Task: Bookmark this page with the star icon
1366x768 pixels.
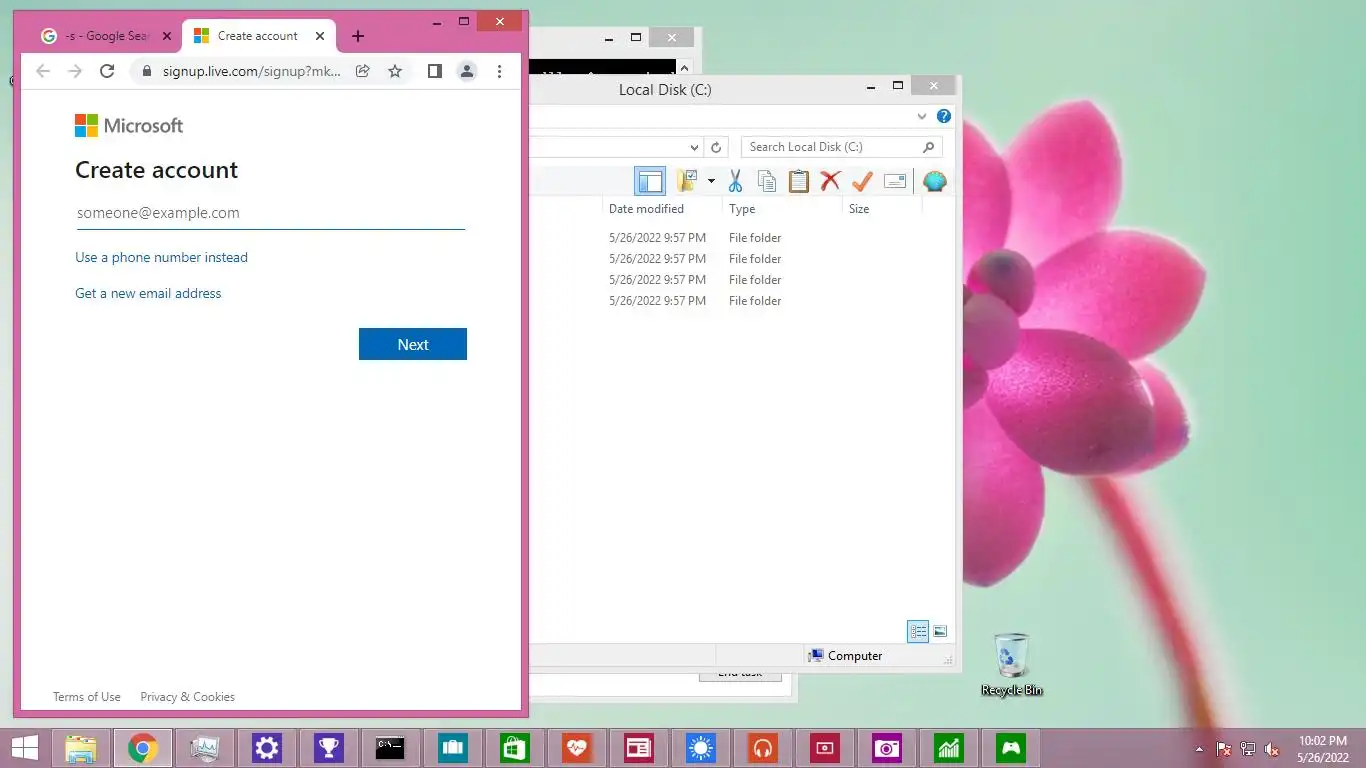Action: 395,71
